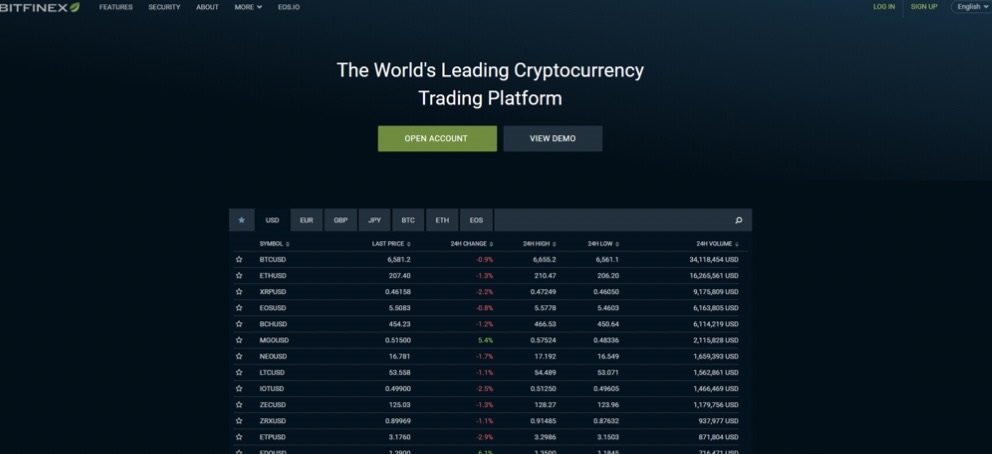Favorite the ETHUSD row star
Viewport: 992px width, 454px height.
(239, 276)
